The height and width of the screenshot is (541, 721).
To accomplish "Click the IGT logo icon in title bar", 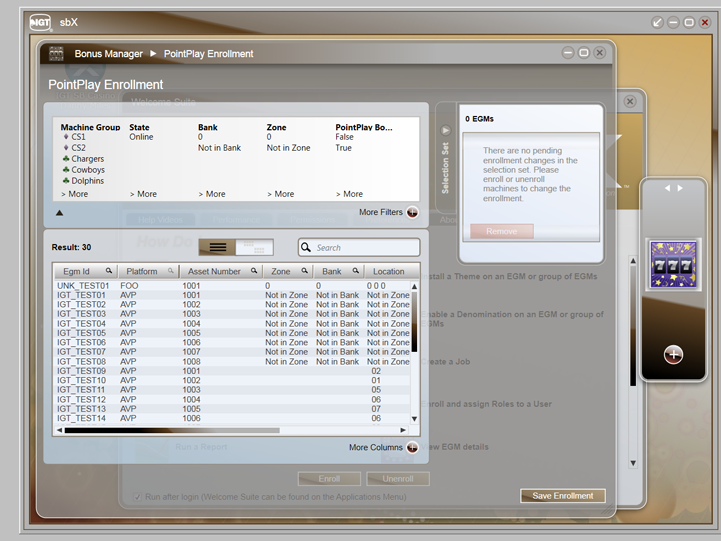I will click(40, 22).
